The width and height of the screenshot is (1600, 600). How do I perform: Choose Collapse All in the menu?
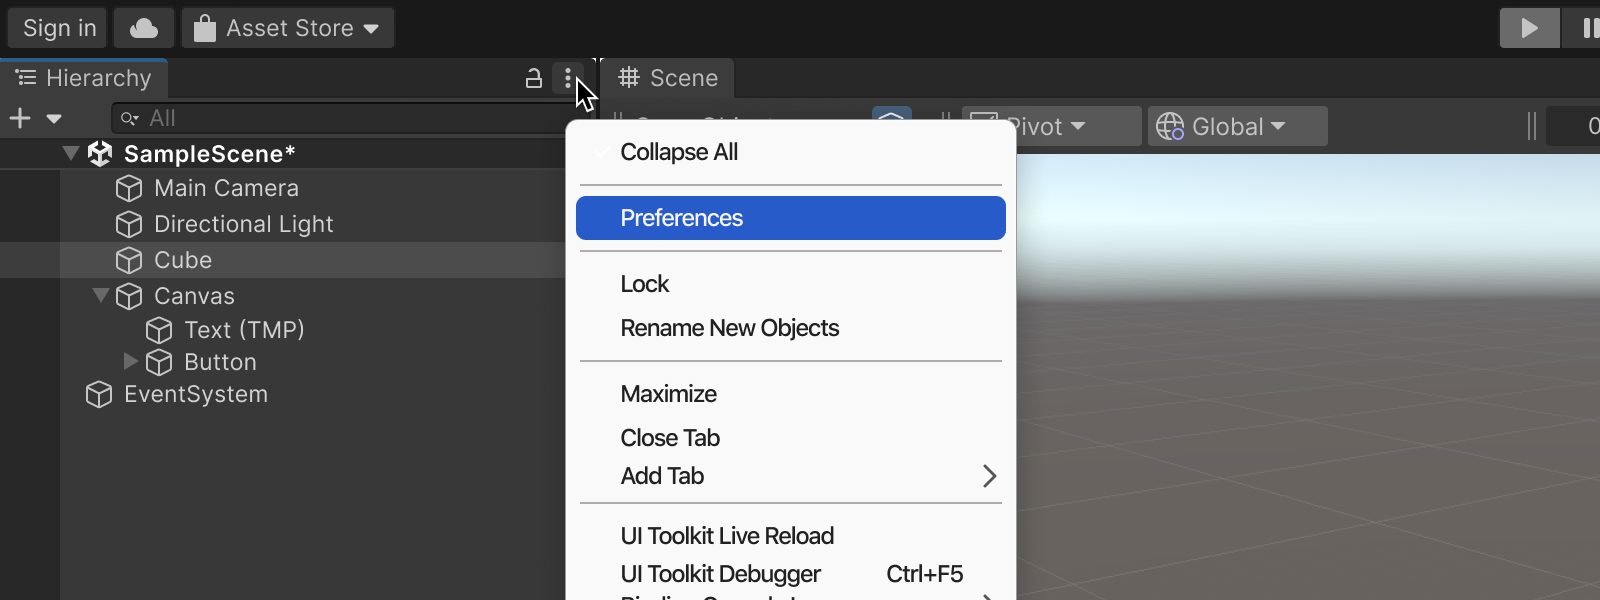coord(679,152)
